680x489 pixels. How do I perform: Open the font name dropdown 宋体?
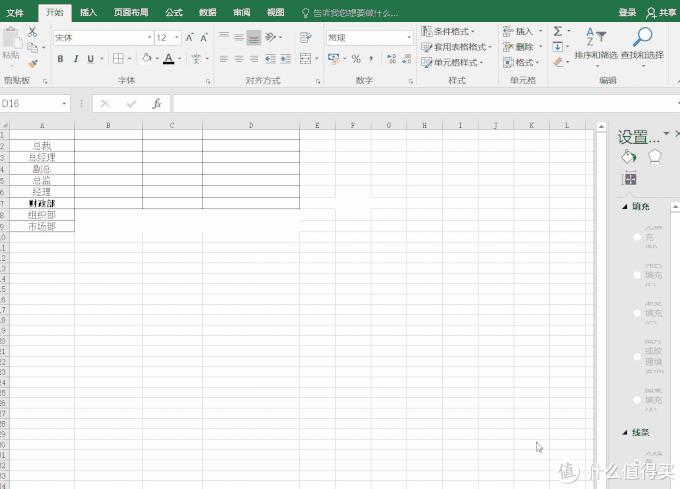click(149, 38)
